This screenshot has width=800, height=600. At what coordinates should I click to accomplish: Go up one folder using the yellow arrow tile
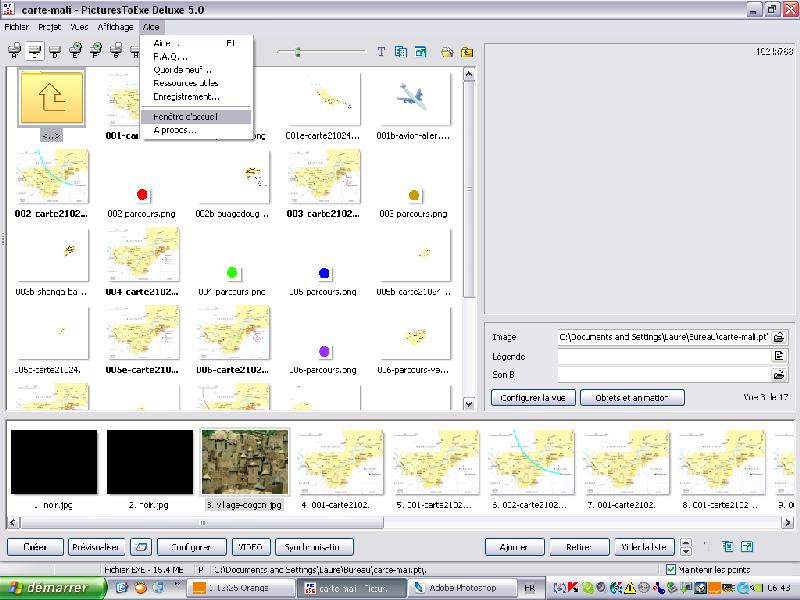51,97
